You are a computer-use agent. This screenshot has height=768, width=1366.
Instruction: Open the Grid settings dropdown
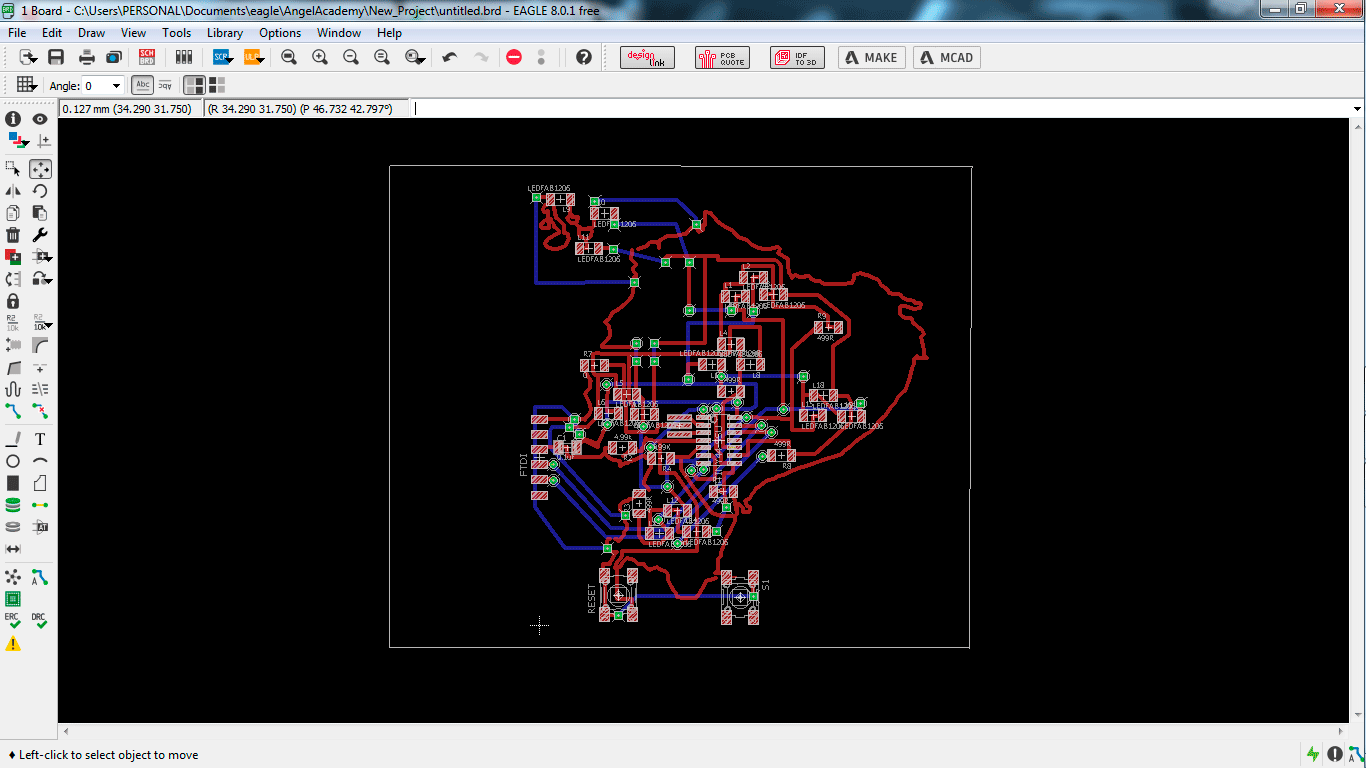[27, 85]
